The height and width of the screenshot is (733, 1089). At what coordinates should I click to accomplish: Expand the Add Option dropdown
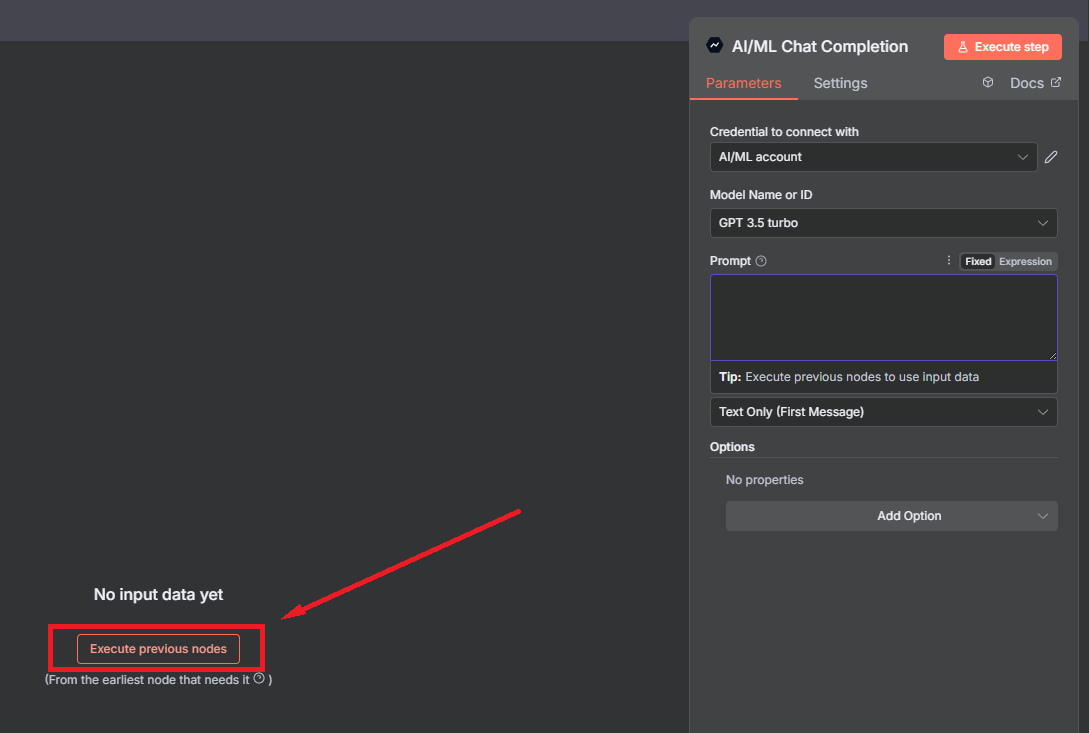pyautogui.click(x=891, y=516)
